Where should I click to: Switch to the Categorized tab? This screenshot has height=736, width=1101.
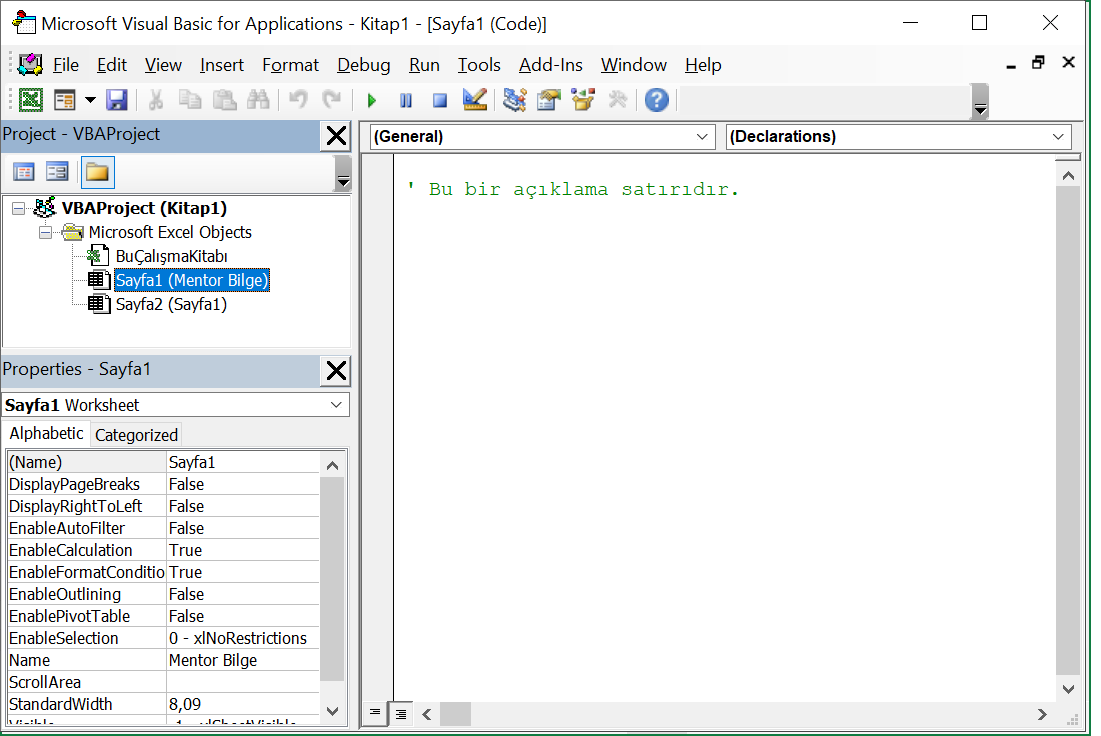(x=136, y=435)
